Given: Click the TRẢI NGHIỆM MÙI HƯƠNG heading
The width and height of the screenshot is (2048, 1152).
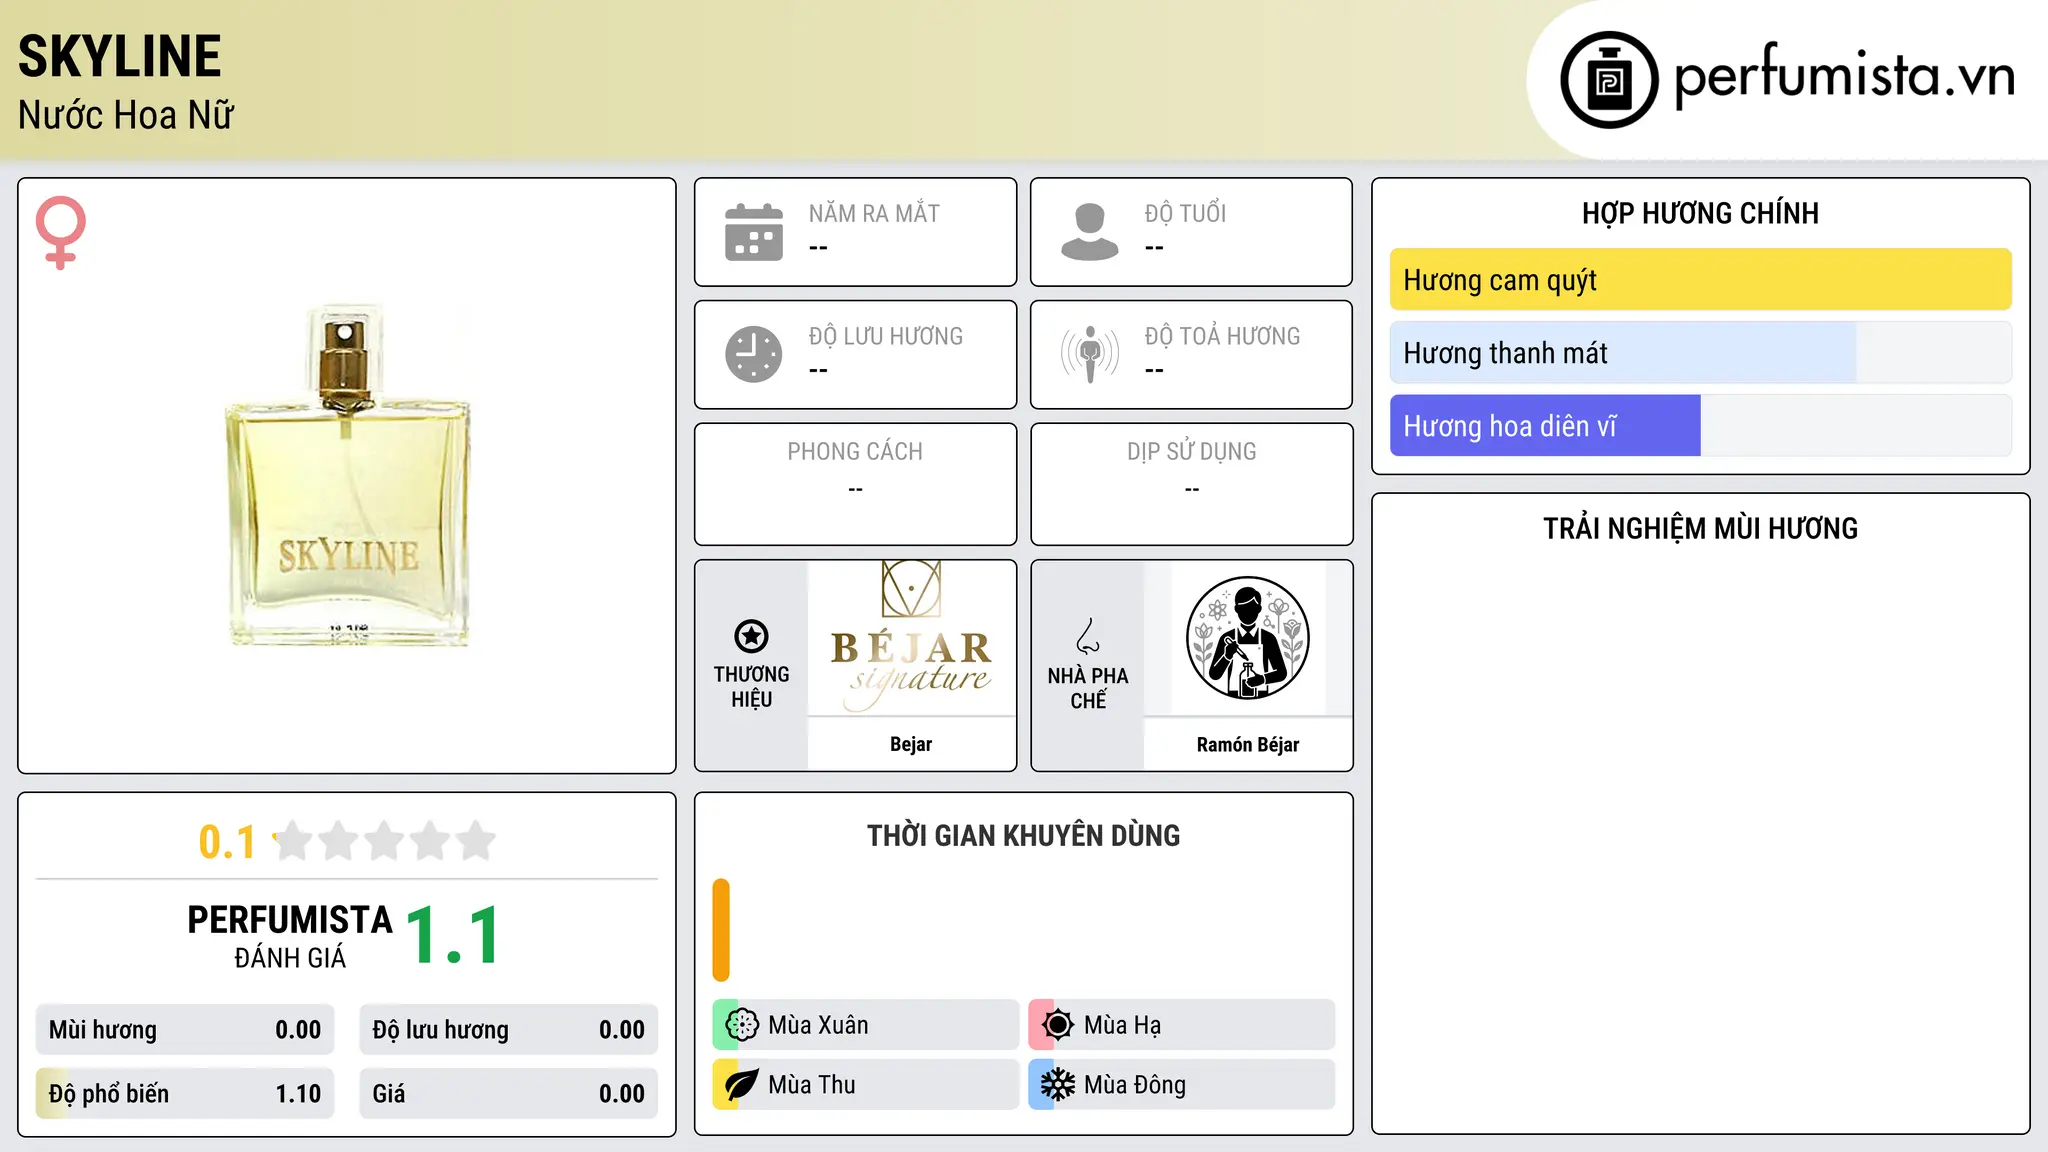Looking at the screenshot, I should tap(1700, 528).
